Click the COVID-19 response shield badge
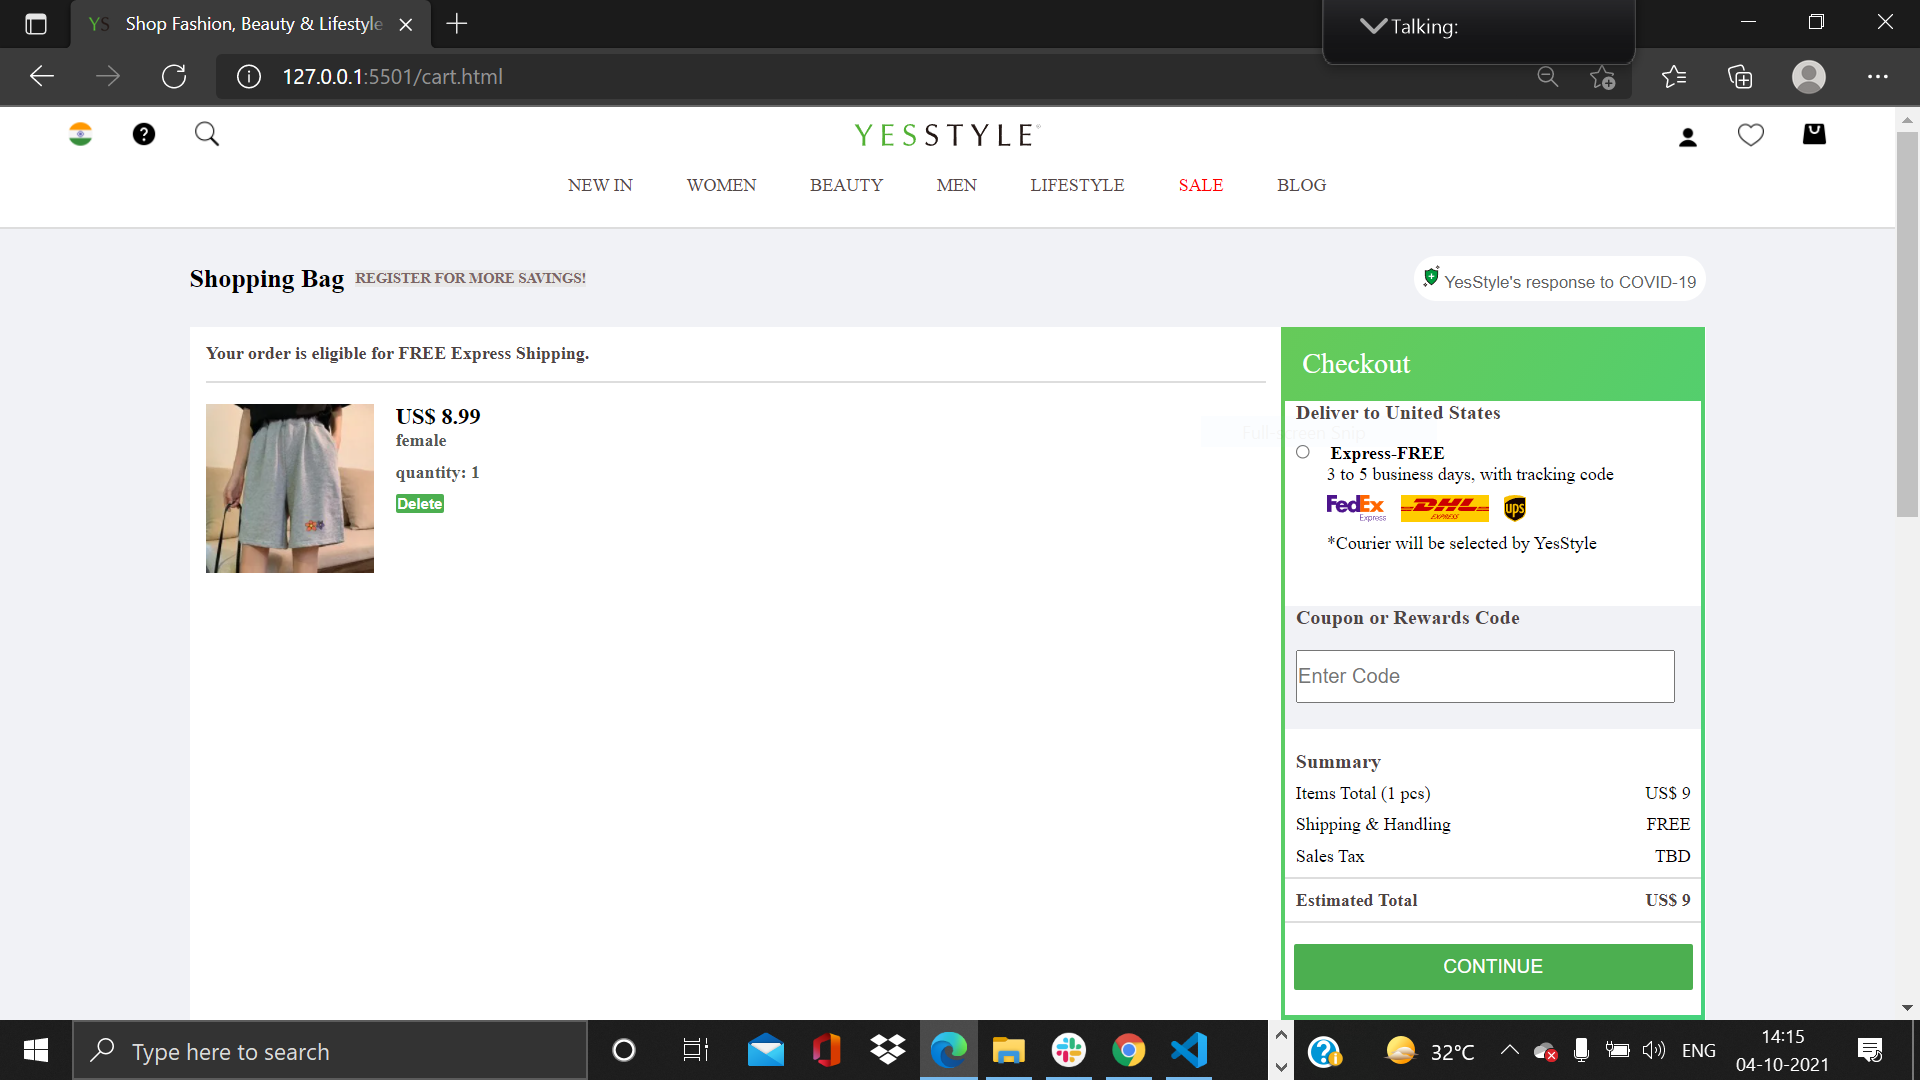 1431,277
